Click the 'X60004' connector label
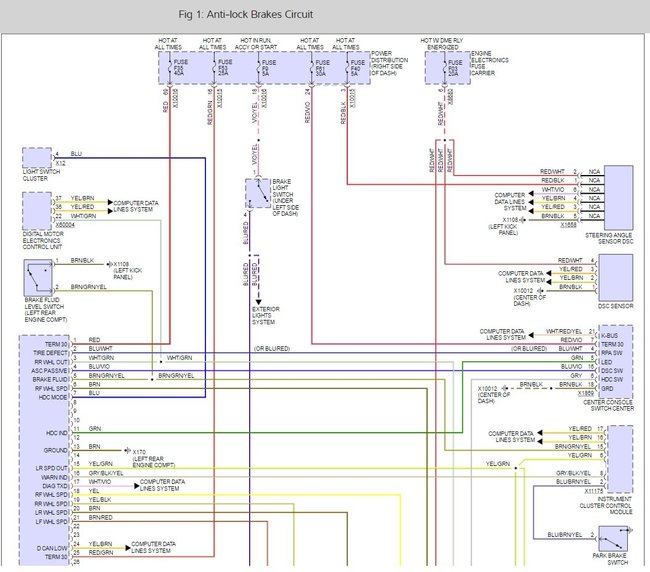650x572 pixels. click(65, 225)
